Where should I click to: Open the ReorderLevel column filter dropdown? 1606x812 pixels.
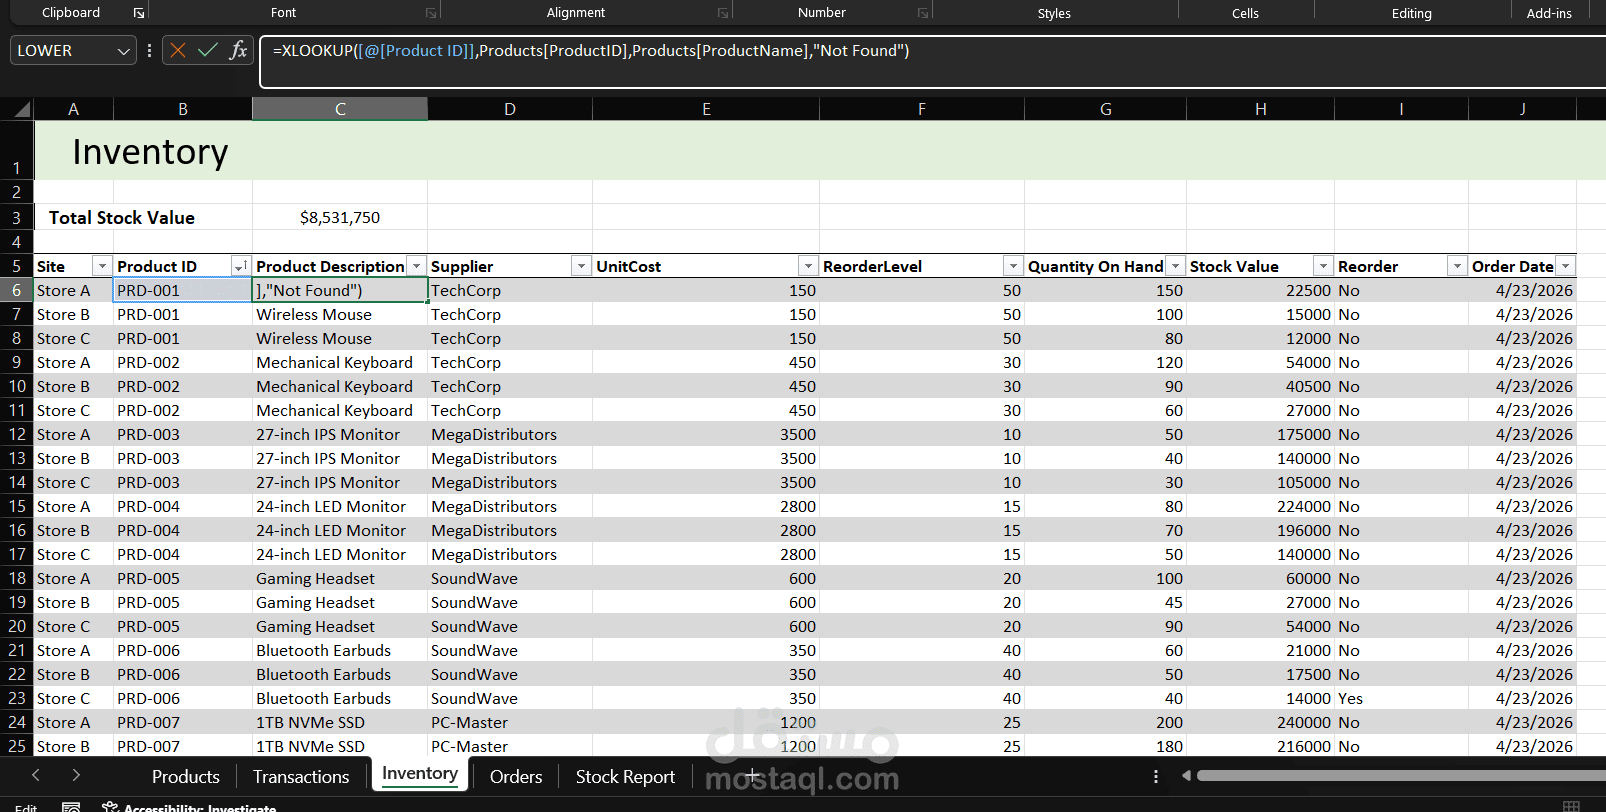point(1013,266)
